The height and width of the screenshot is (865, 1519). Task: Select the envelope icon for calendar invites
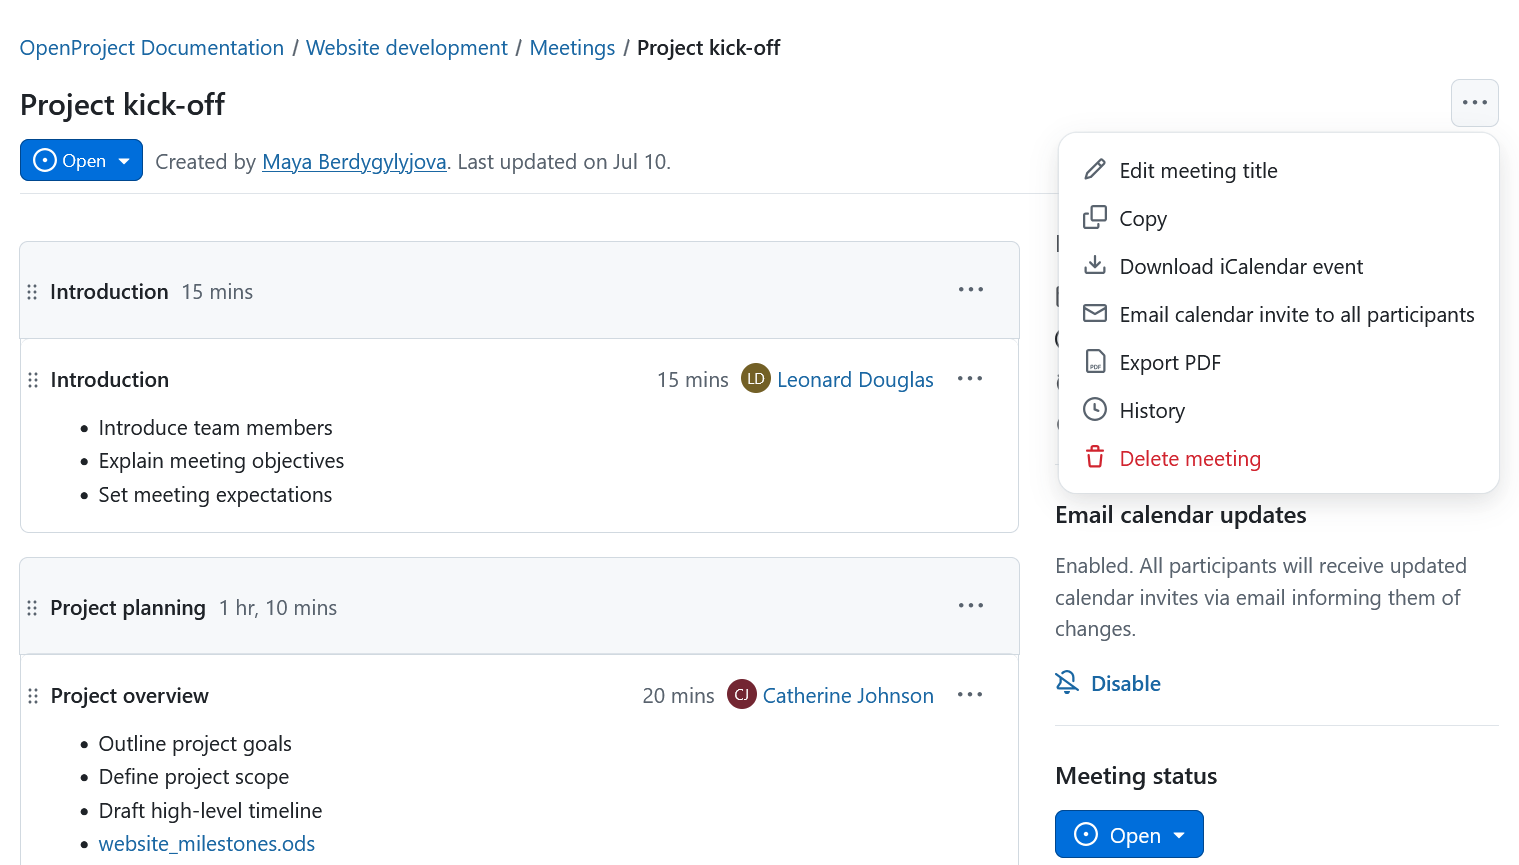1095,313
